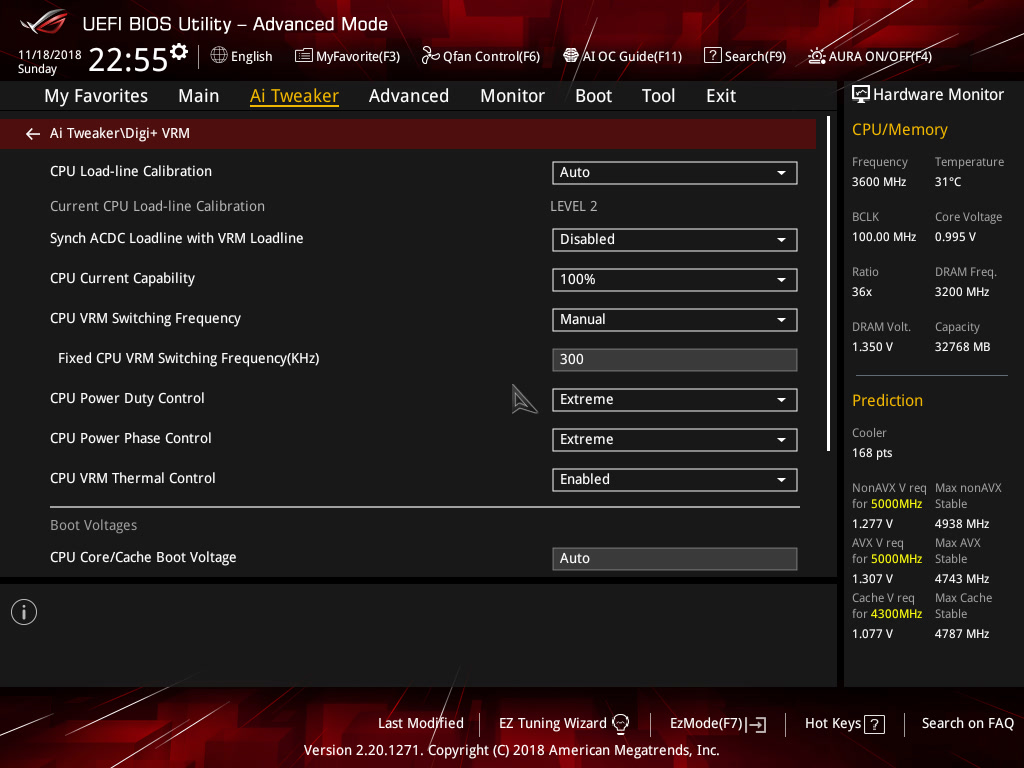
Task: Click the Hot Keys question box icon
Action: (x=874, y=724)
